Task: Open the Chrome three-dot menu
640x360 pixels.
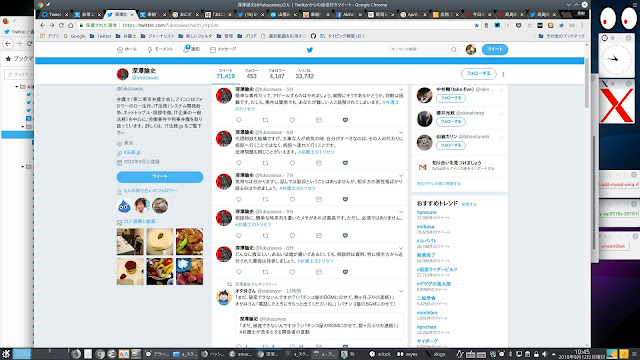Action: coord(582,25)
